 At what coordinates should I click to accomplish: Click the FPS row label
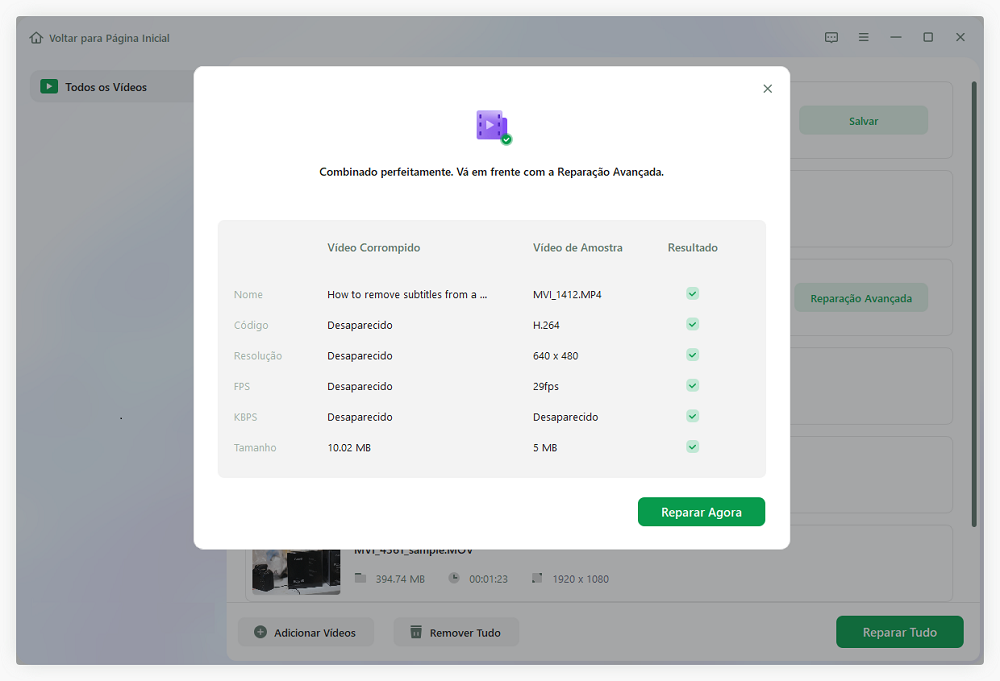[x=242, y=386]
